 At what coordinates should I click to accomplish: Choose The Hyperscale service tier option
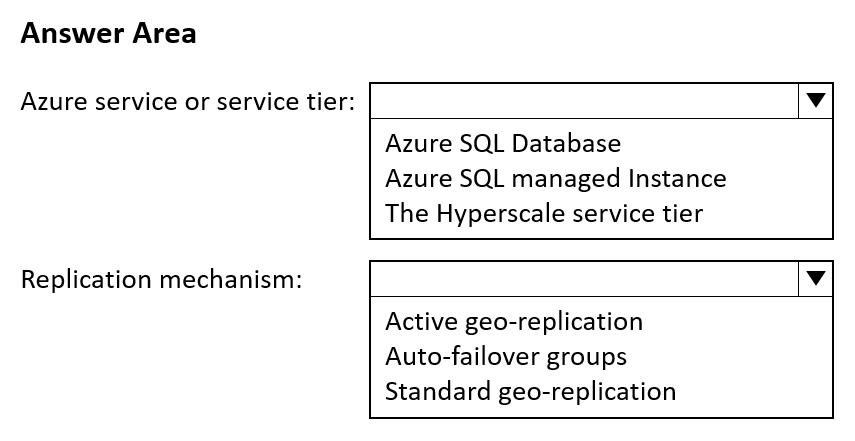[x=544, y=213]
